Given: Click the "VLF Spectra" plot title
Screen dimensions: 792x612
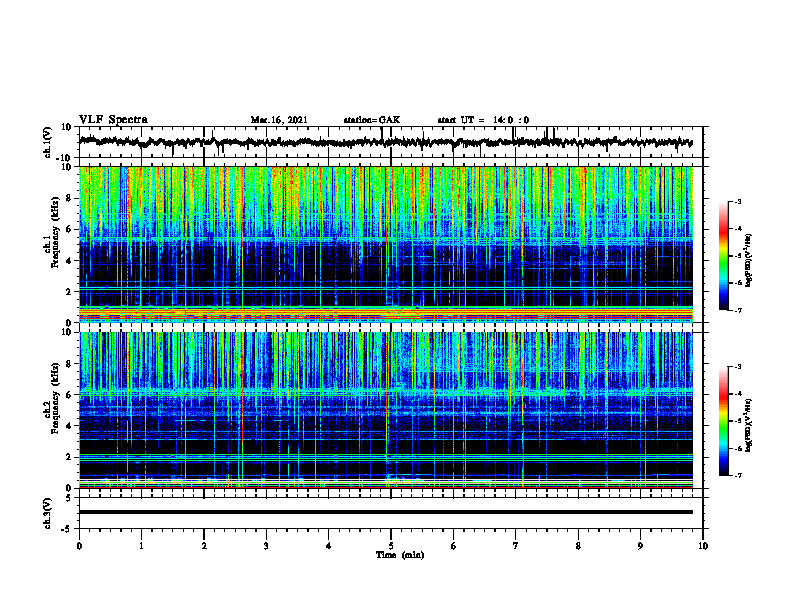Looking at the screenshot, I should click(x=113, y=120).
